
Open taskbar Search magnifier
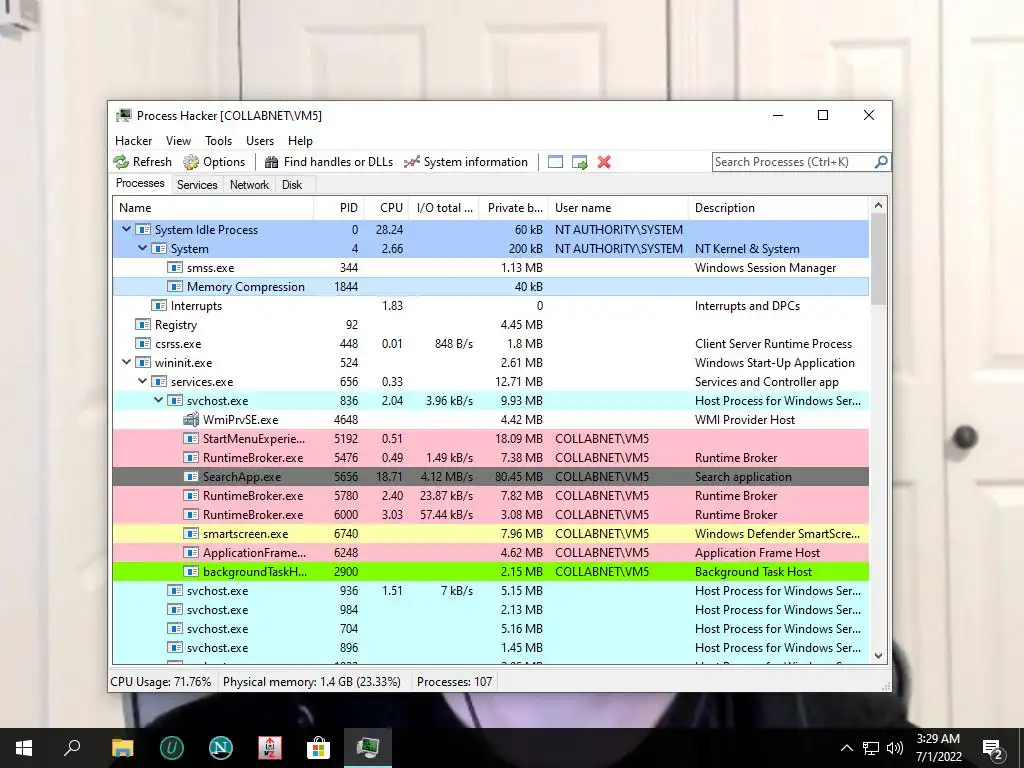pyautogui.click(x=72, y=748)
